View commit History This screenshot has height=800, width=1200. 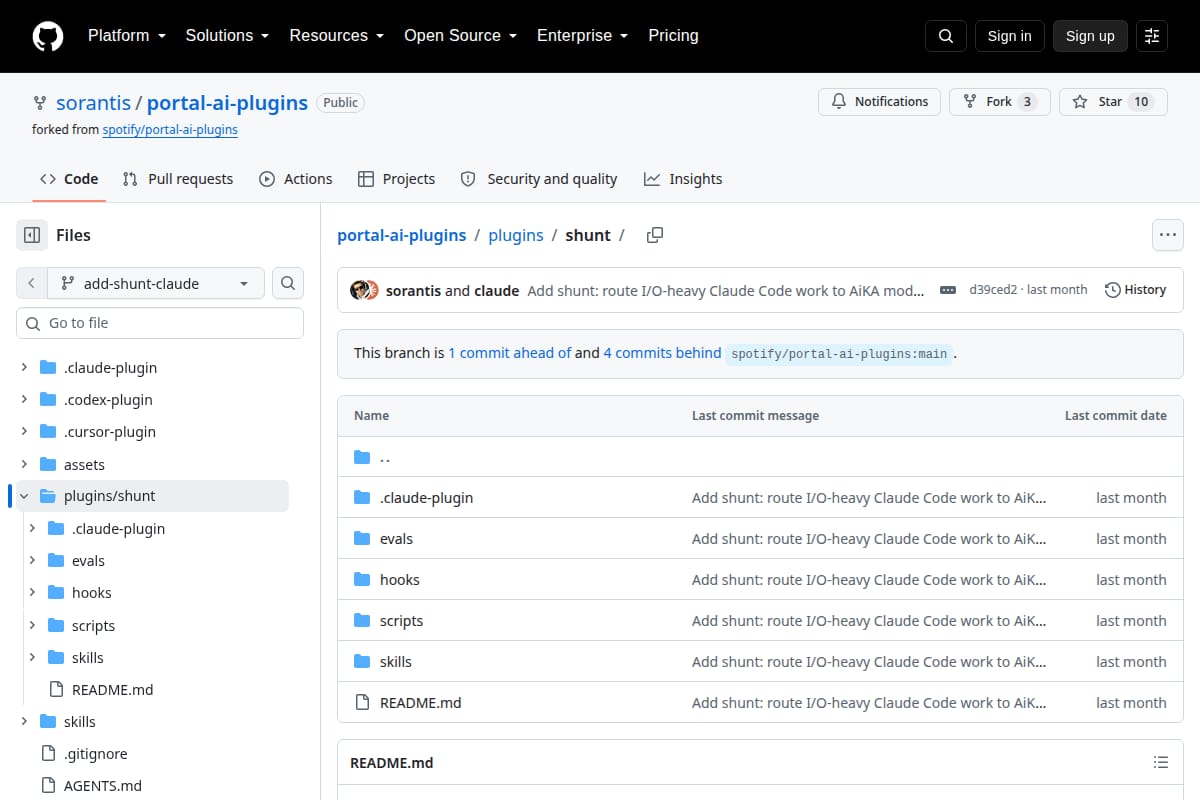click(x=1135, y=290)
